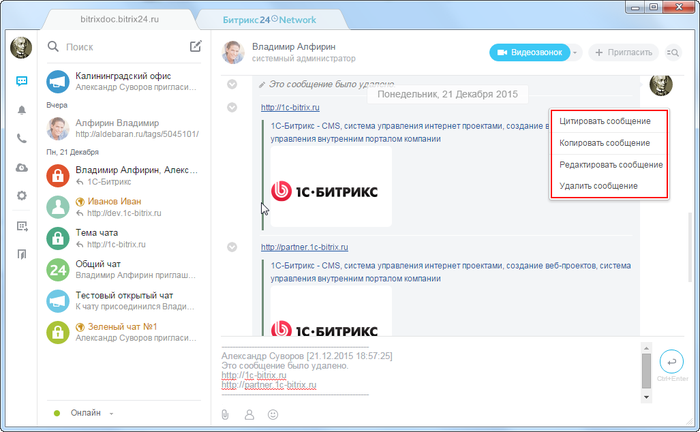Attach a file with paperclip icon

pos(225,415)
